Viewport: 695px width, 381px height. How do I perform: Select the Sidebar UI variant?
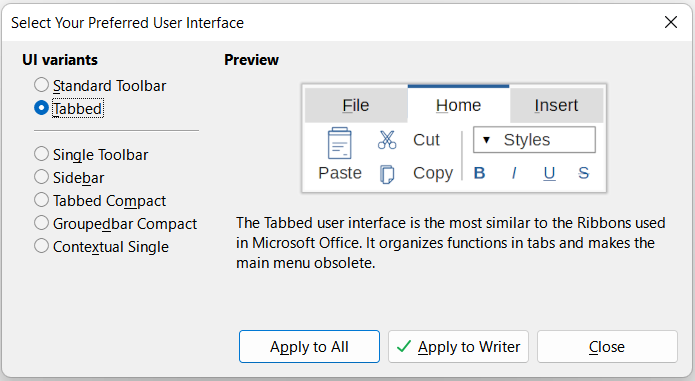point(69,178)
